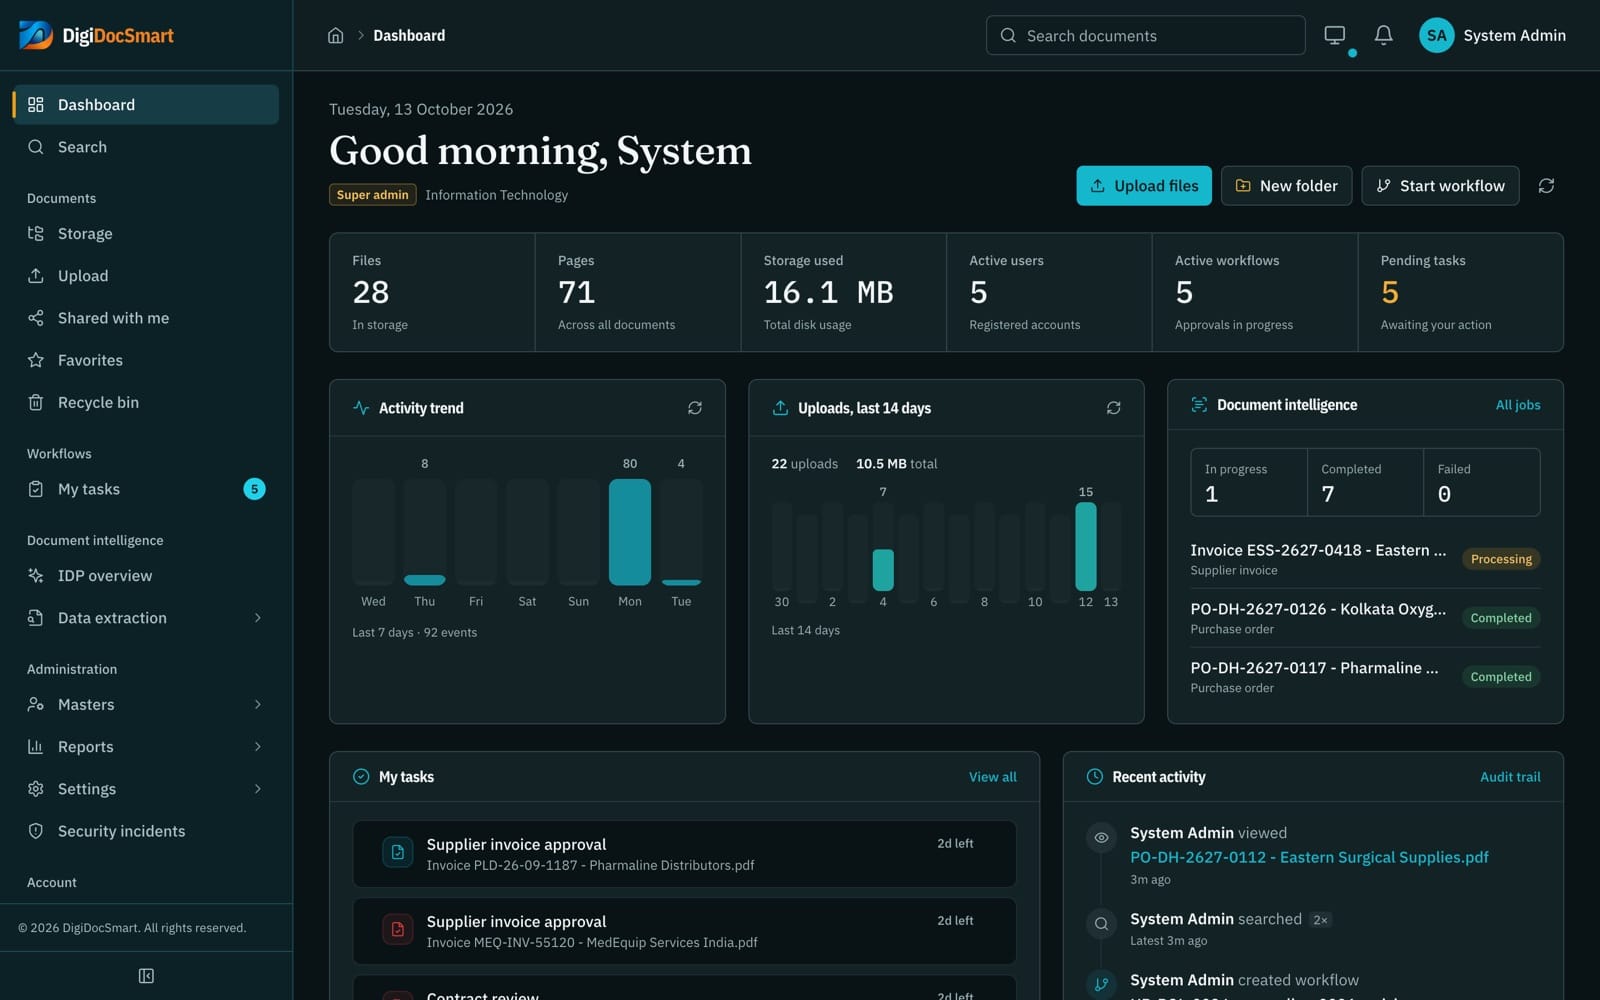Select the day 12 bar in Uploads chart

click(1086, 546)
